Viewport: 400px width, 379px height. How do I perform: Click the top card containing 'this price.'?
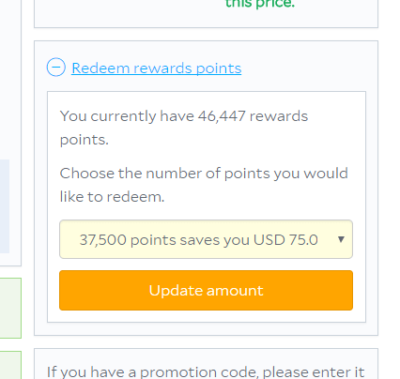[x=206, y=14]
